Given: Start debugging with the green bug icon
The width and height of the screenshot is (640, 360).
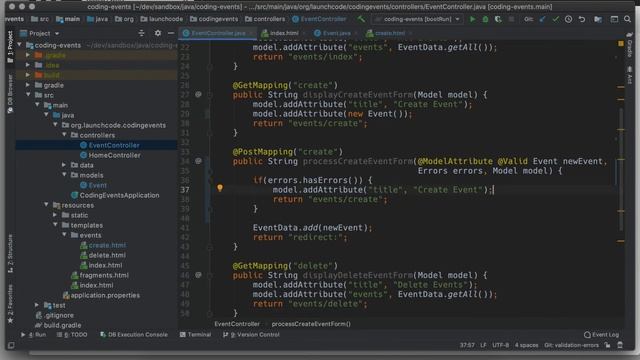Looking at the screenshot, I should pos(485,19).
